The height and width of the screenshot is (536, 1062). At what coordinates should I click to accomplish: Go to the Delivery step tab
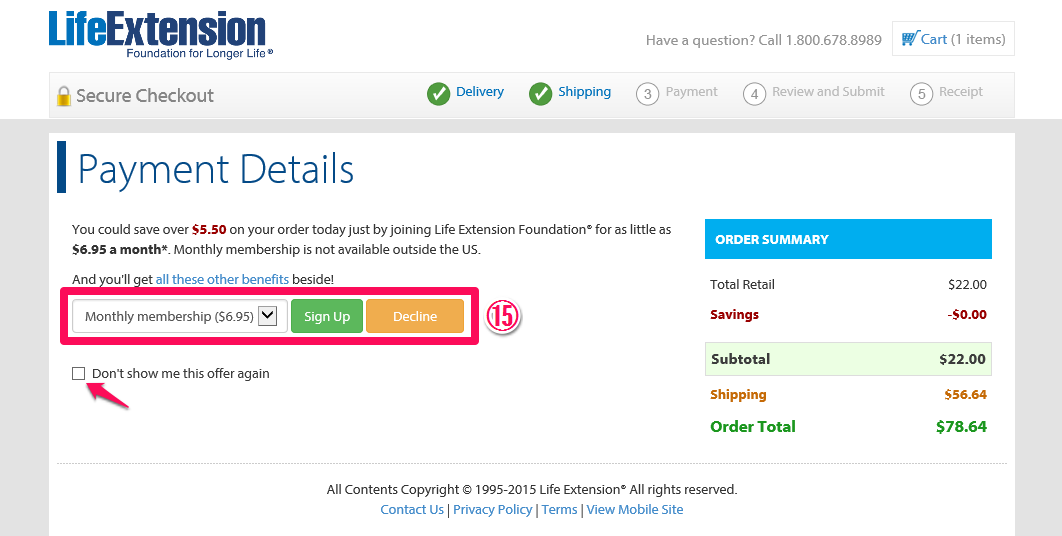point(480,92)
